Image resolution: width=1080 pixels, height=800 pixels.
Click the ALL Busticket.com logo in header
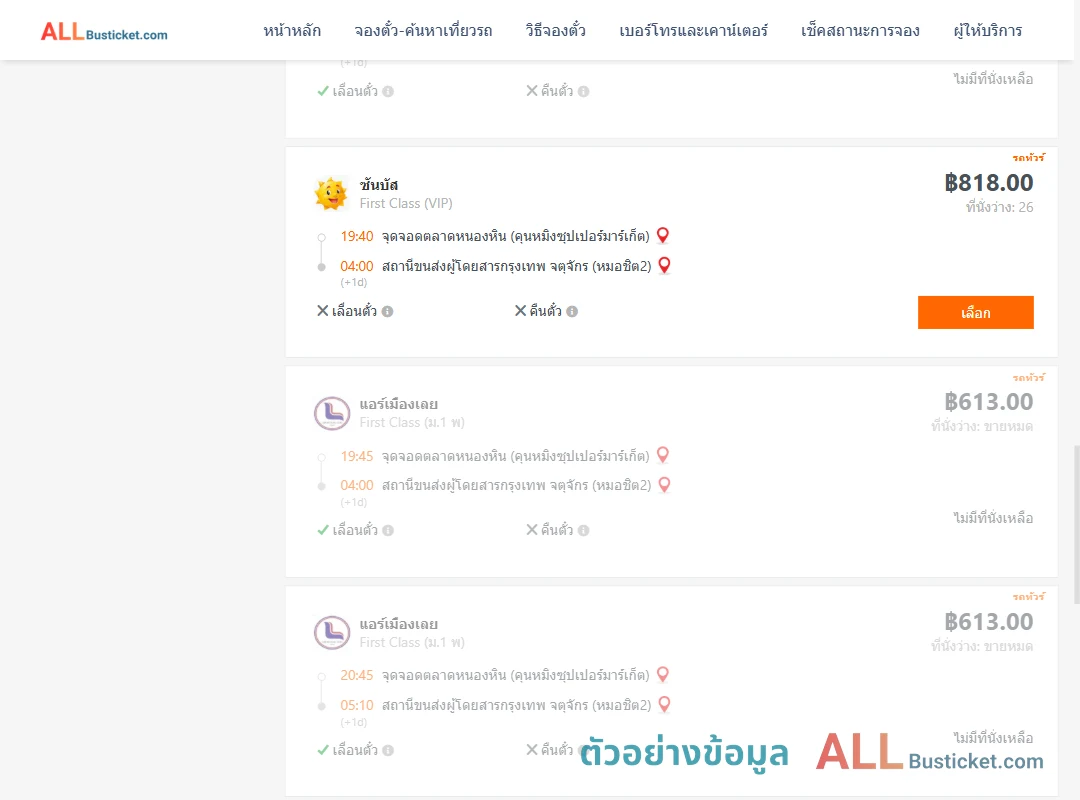pos(104,32)
